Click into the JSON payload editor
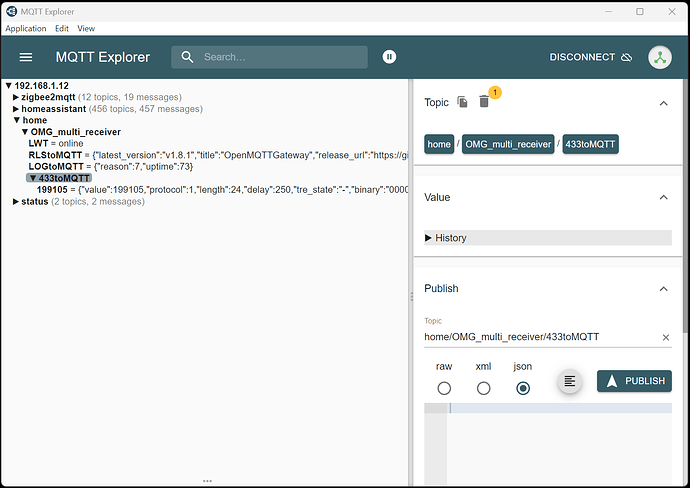The width and height of the screenshot is (690, 488). (559, 444)
